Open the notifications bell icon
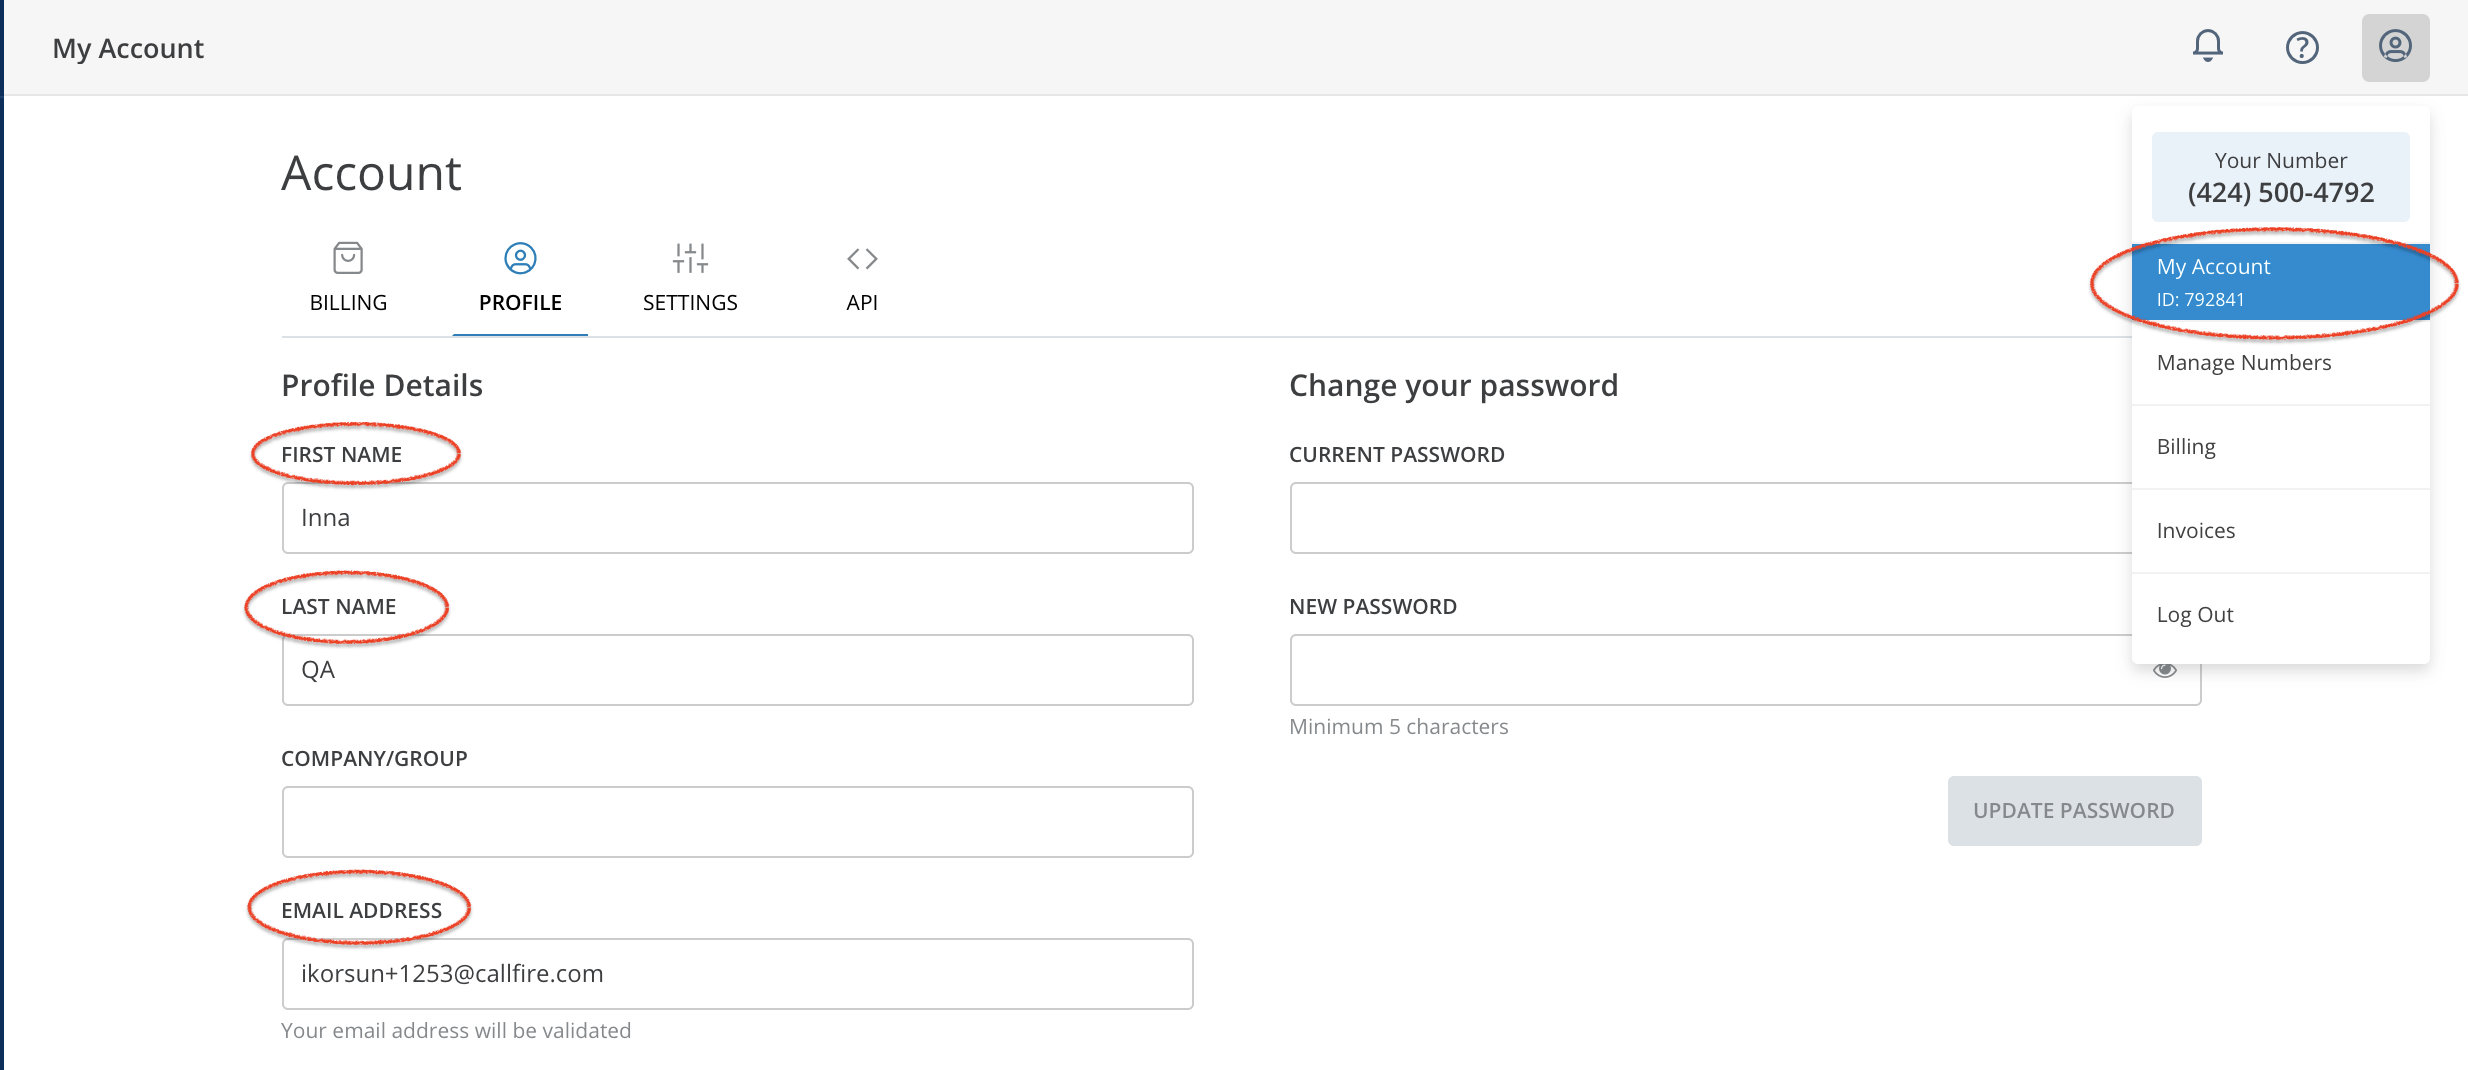Screen dimensions: 2468x1070 (x=2207, y=46)
